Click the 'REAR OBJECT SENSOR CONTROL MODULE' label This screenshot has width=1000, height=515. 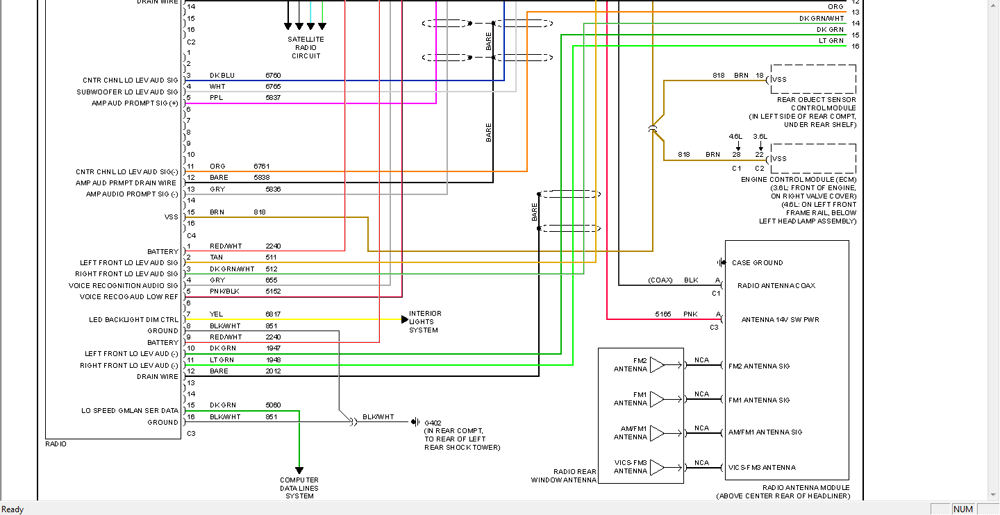click(816, 104)
